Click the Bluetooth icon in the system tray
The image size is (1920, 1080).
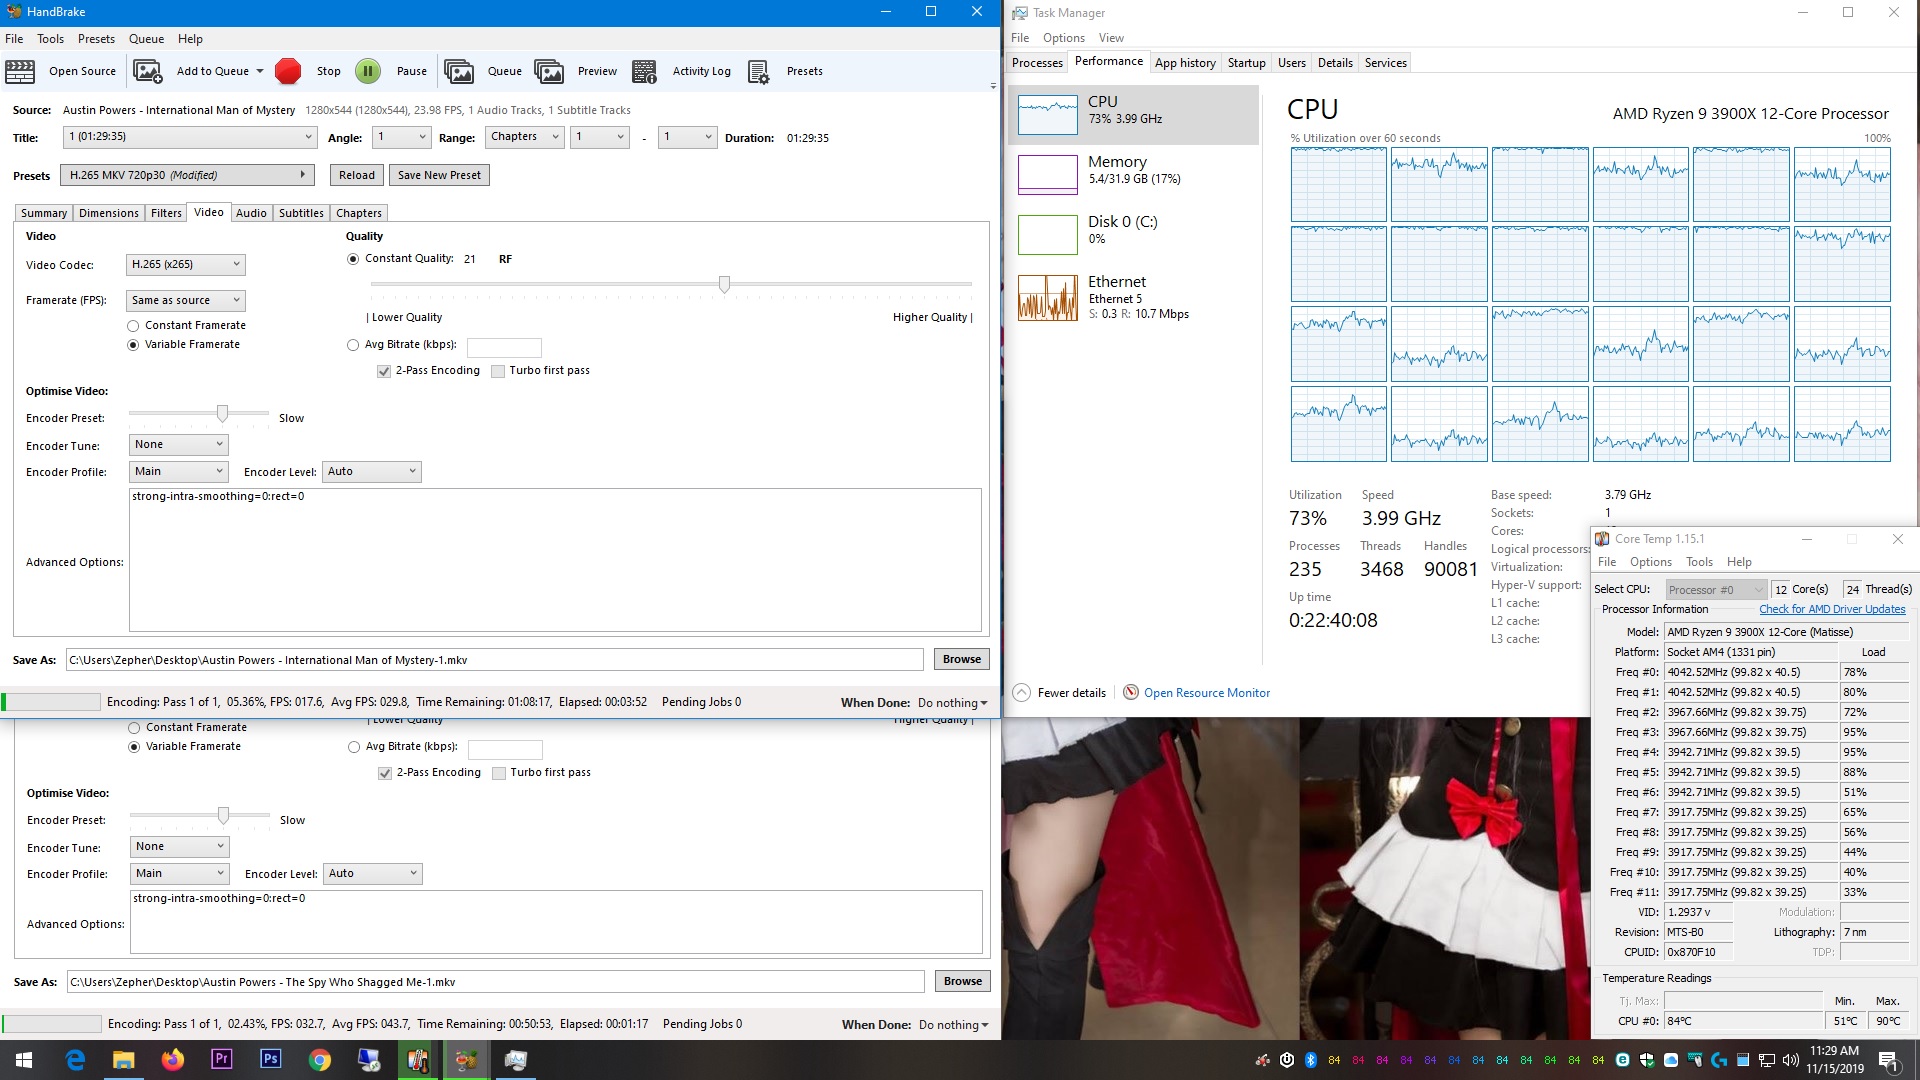[1310, 1060]
